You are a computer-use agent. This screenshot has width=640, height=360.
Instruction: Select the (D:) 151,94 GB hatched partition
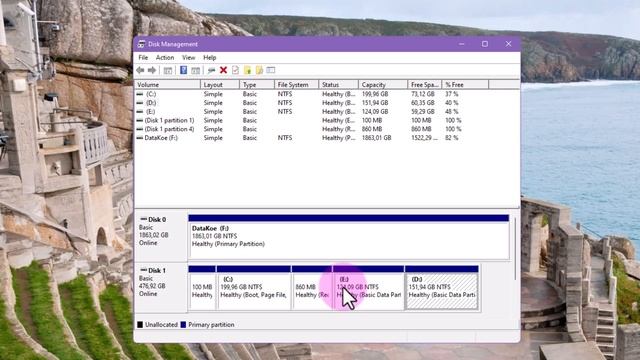(x=442, y=288)
